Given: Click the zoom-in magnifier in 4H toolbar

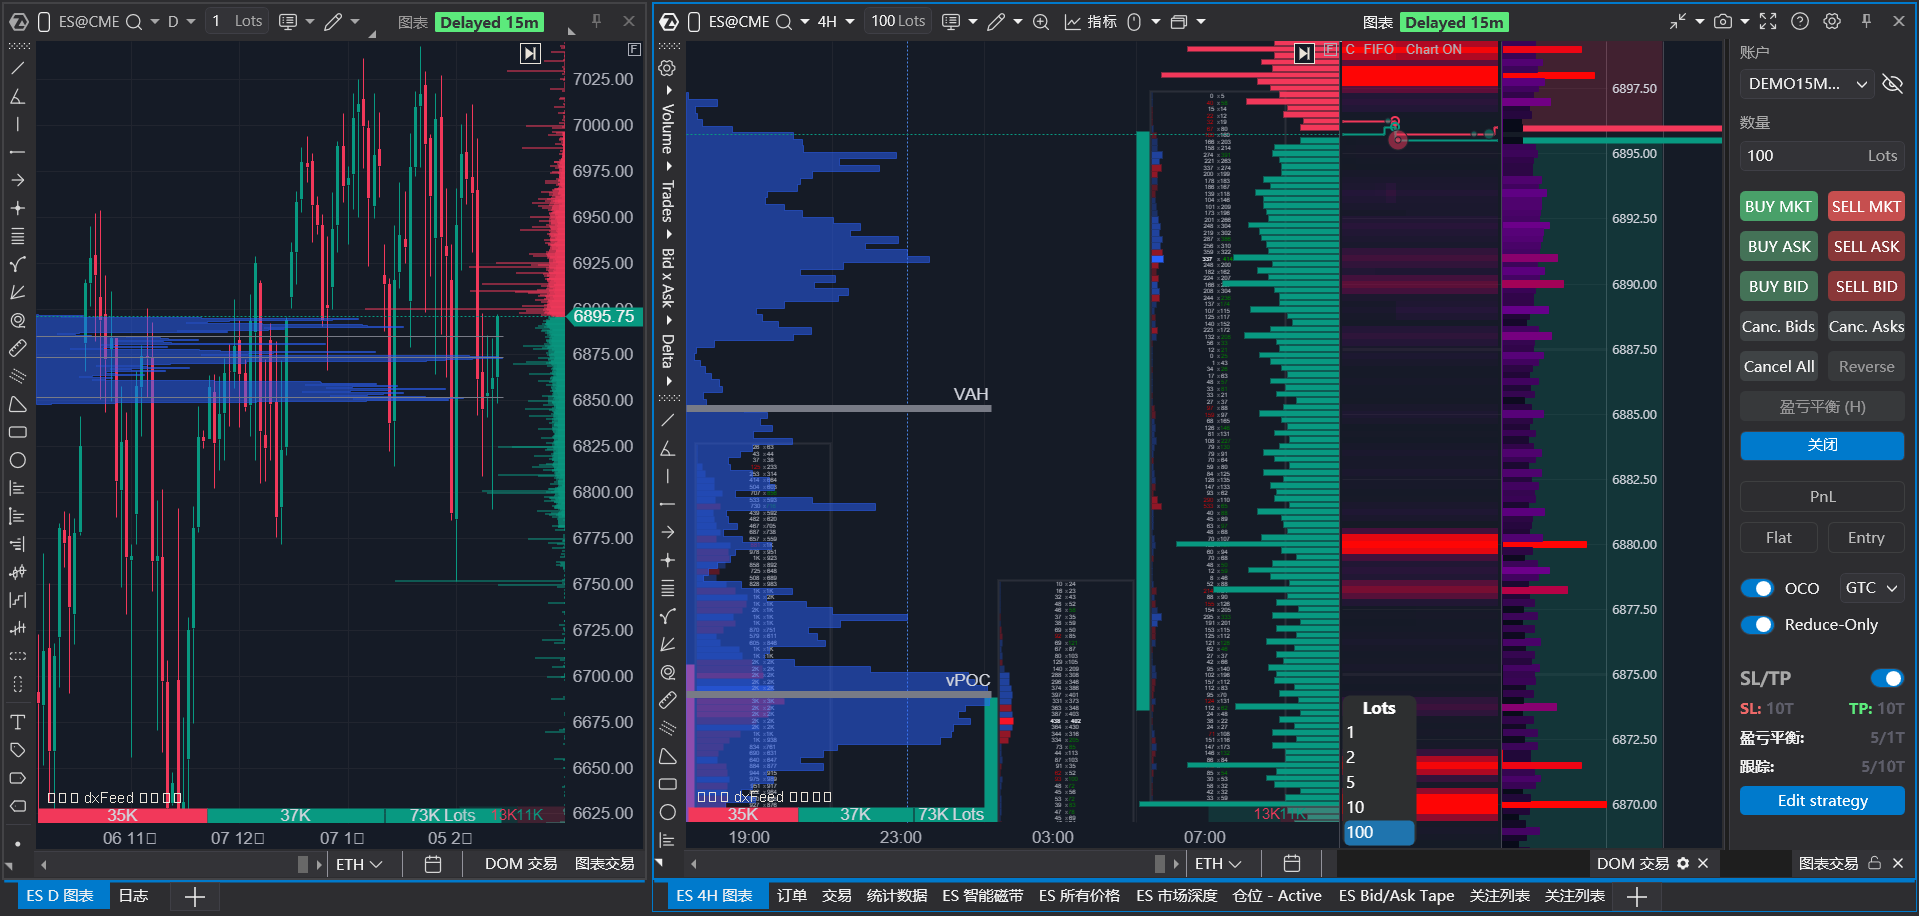Looking at the screenshot, I should tap(1041, 22).
